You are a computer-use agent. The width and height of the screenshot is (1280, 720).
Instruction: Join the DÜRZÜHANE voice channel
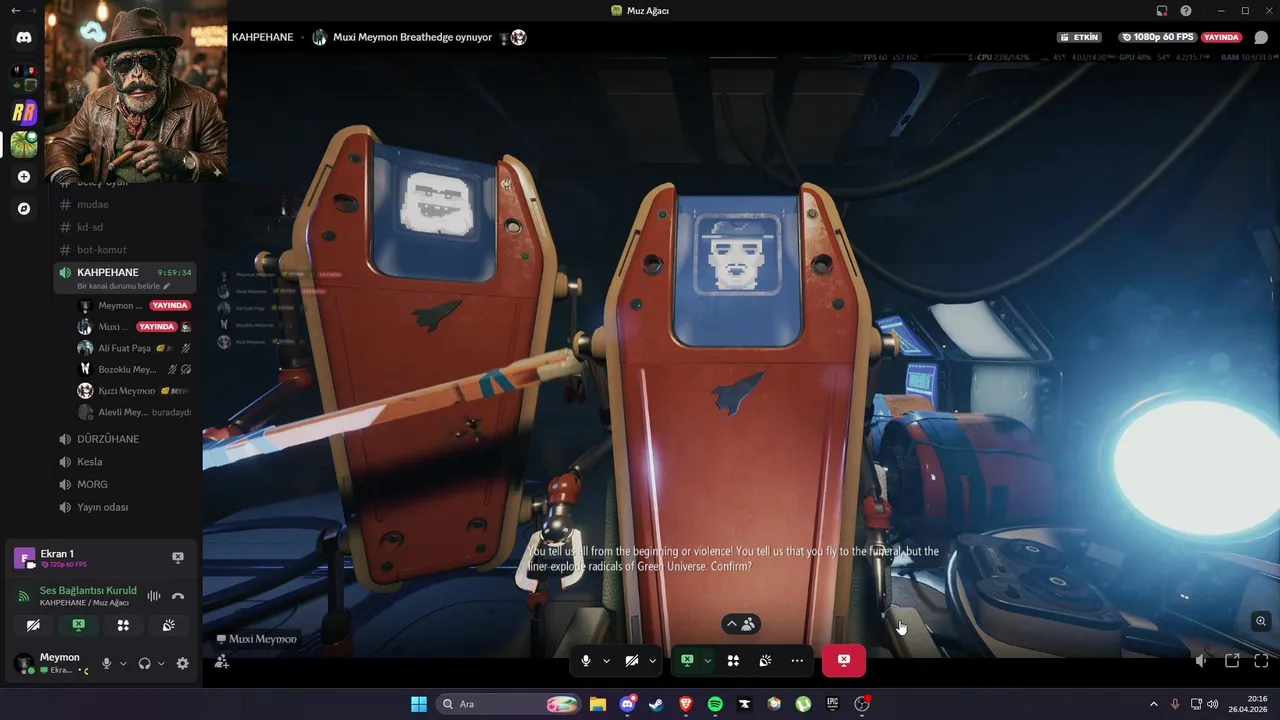tap(108, 439)
